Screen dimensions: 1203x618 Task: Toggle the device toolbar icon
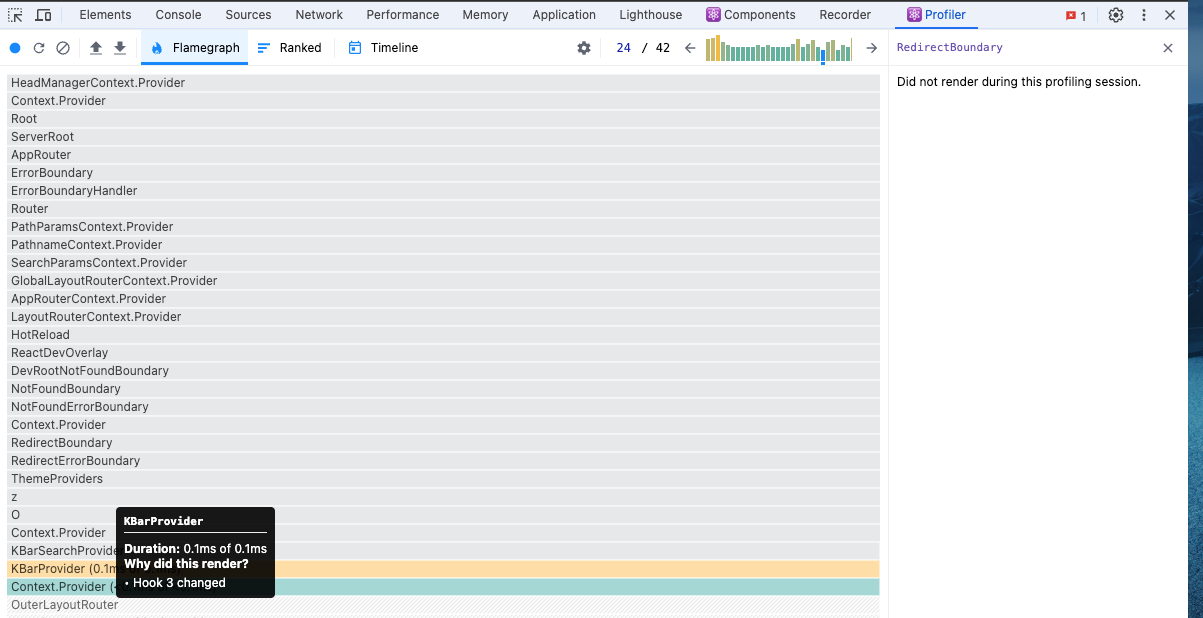43,15
